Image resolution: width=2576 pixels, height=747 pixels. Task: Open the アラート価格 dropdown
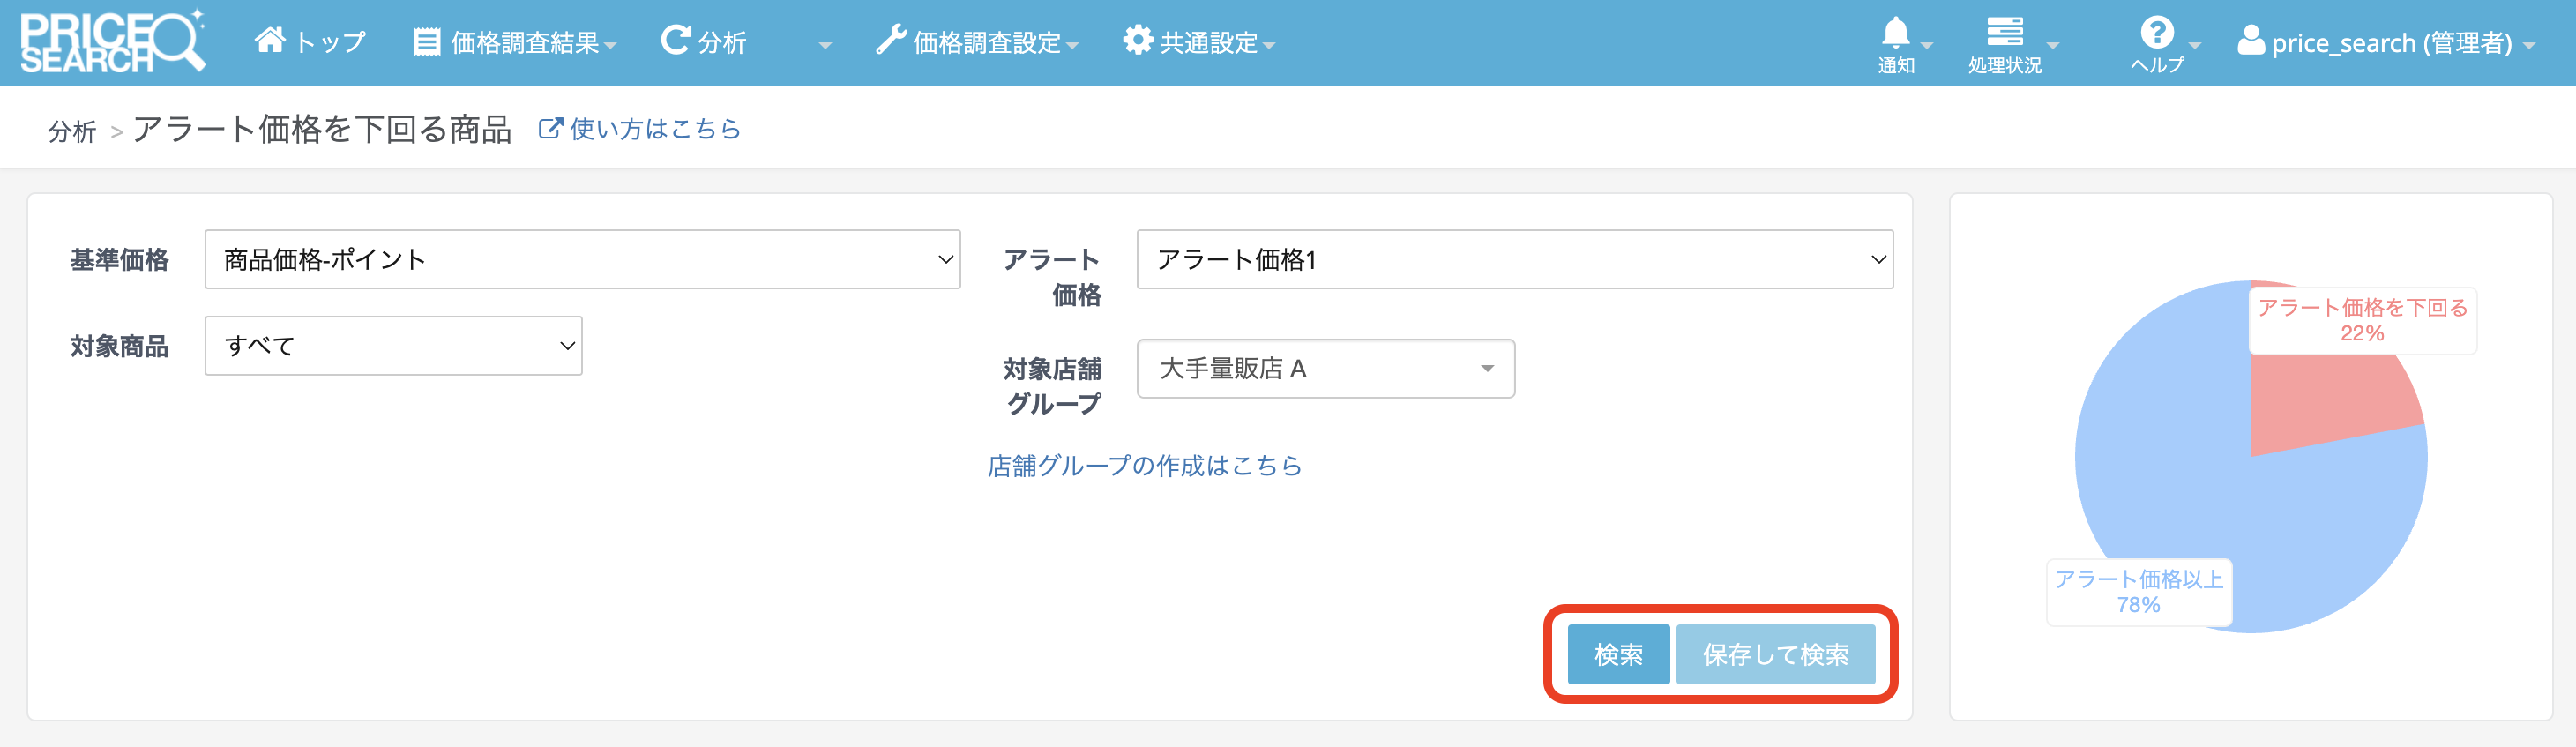[1514, 260]
